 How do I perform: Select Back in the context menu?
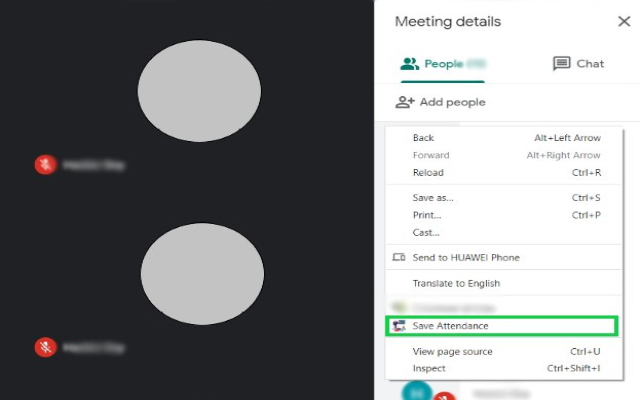(x=424, y=138)
